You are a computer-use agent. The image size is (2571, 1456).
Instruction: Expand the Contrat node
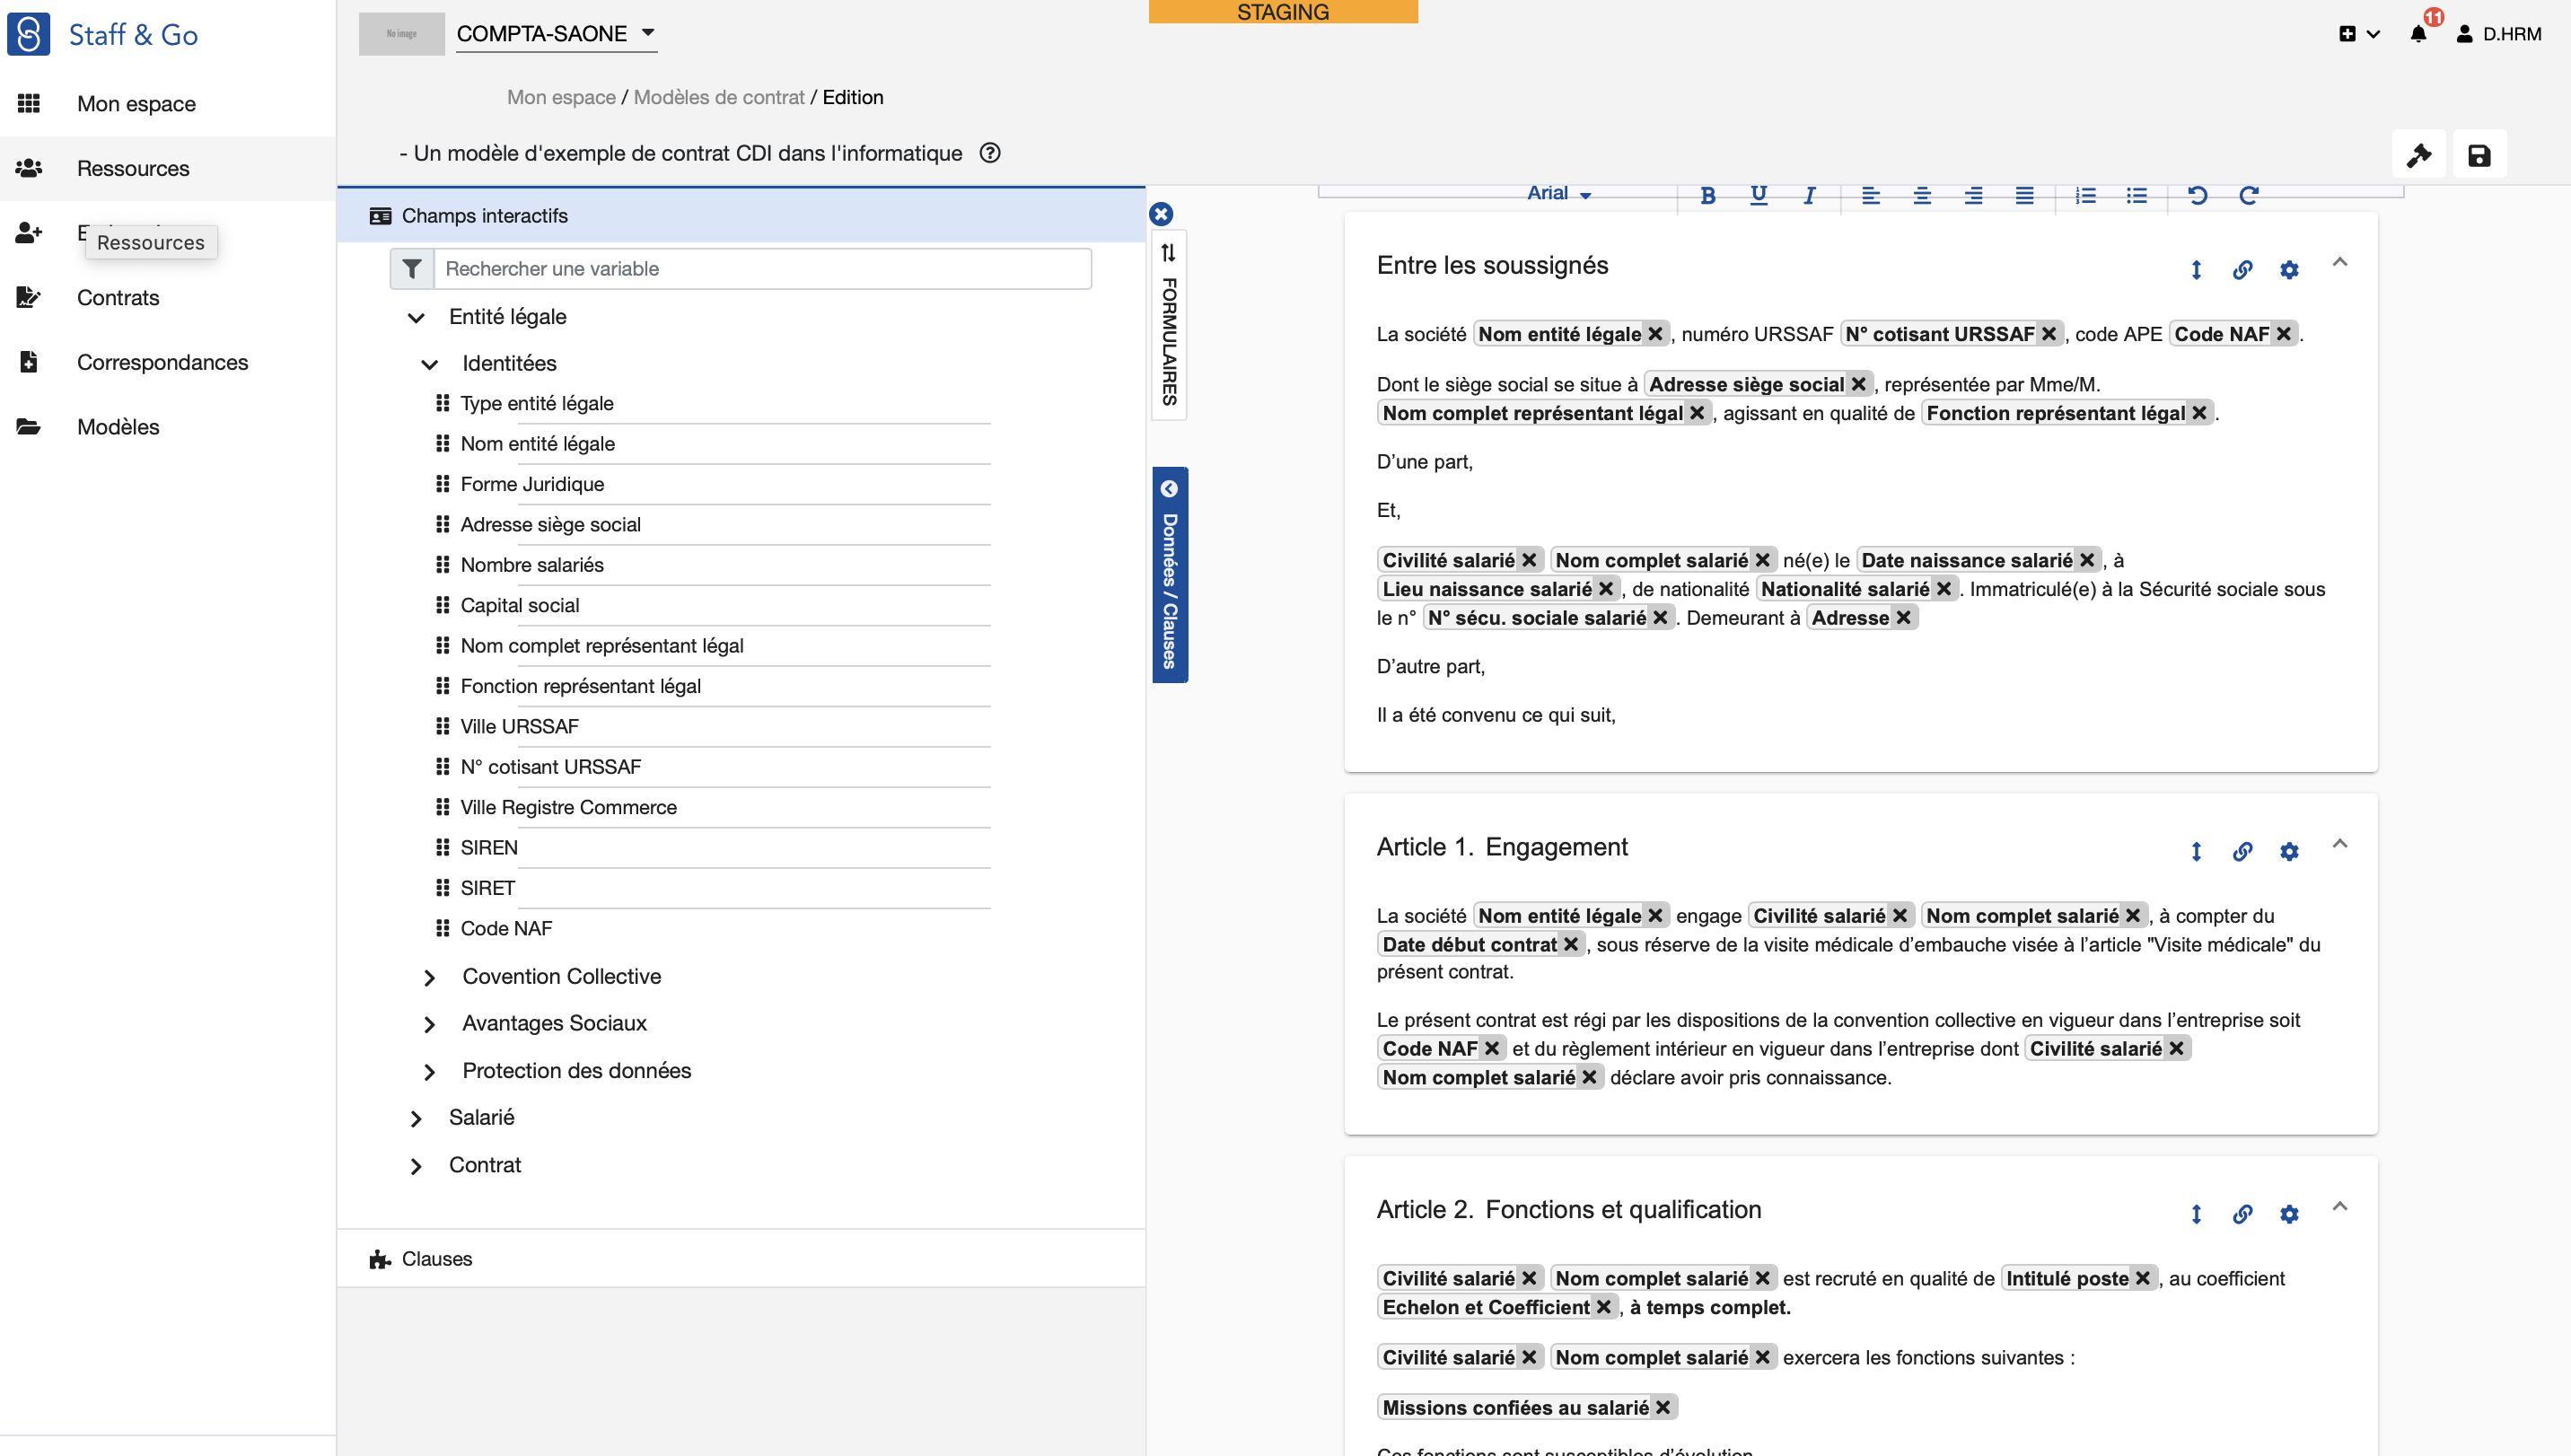[x=416, y=1166]
